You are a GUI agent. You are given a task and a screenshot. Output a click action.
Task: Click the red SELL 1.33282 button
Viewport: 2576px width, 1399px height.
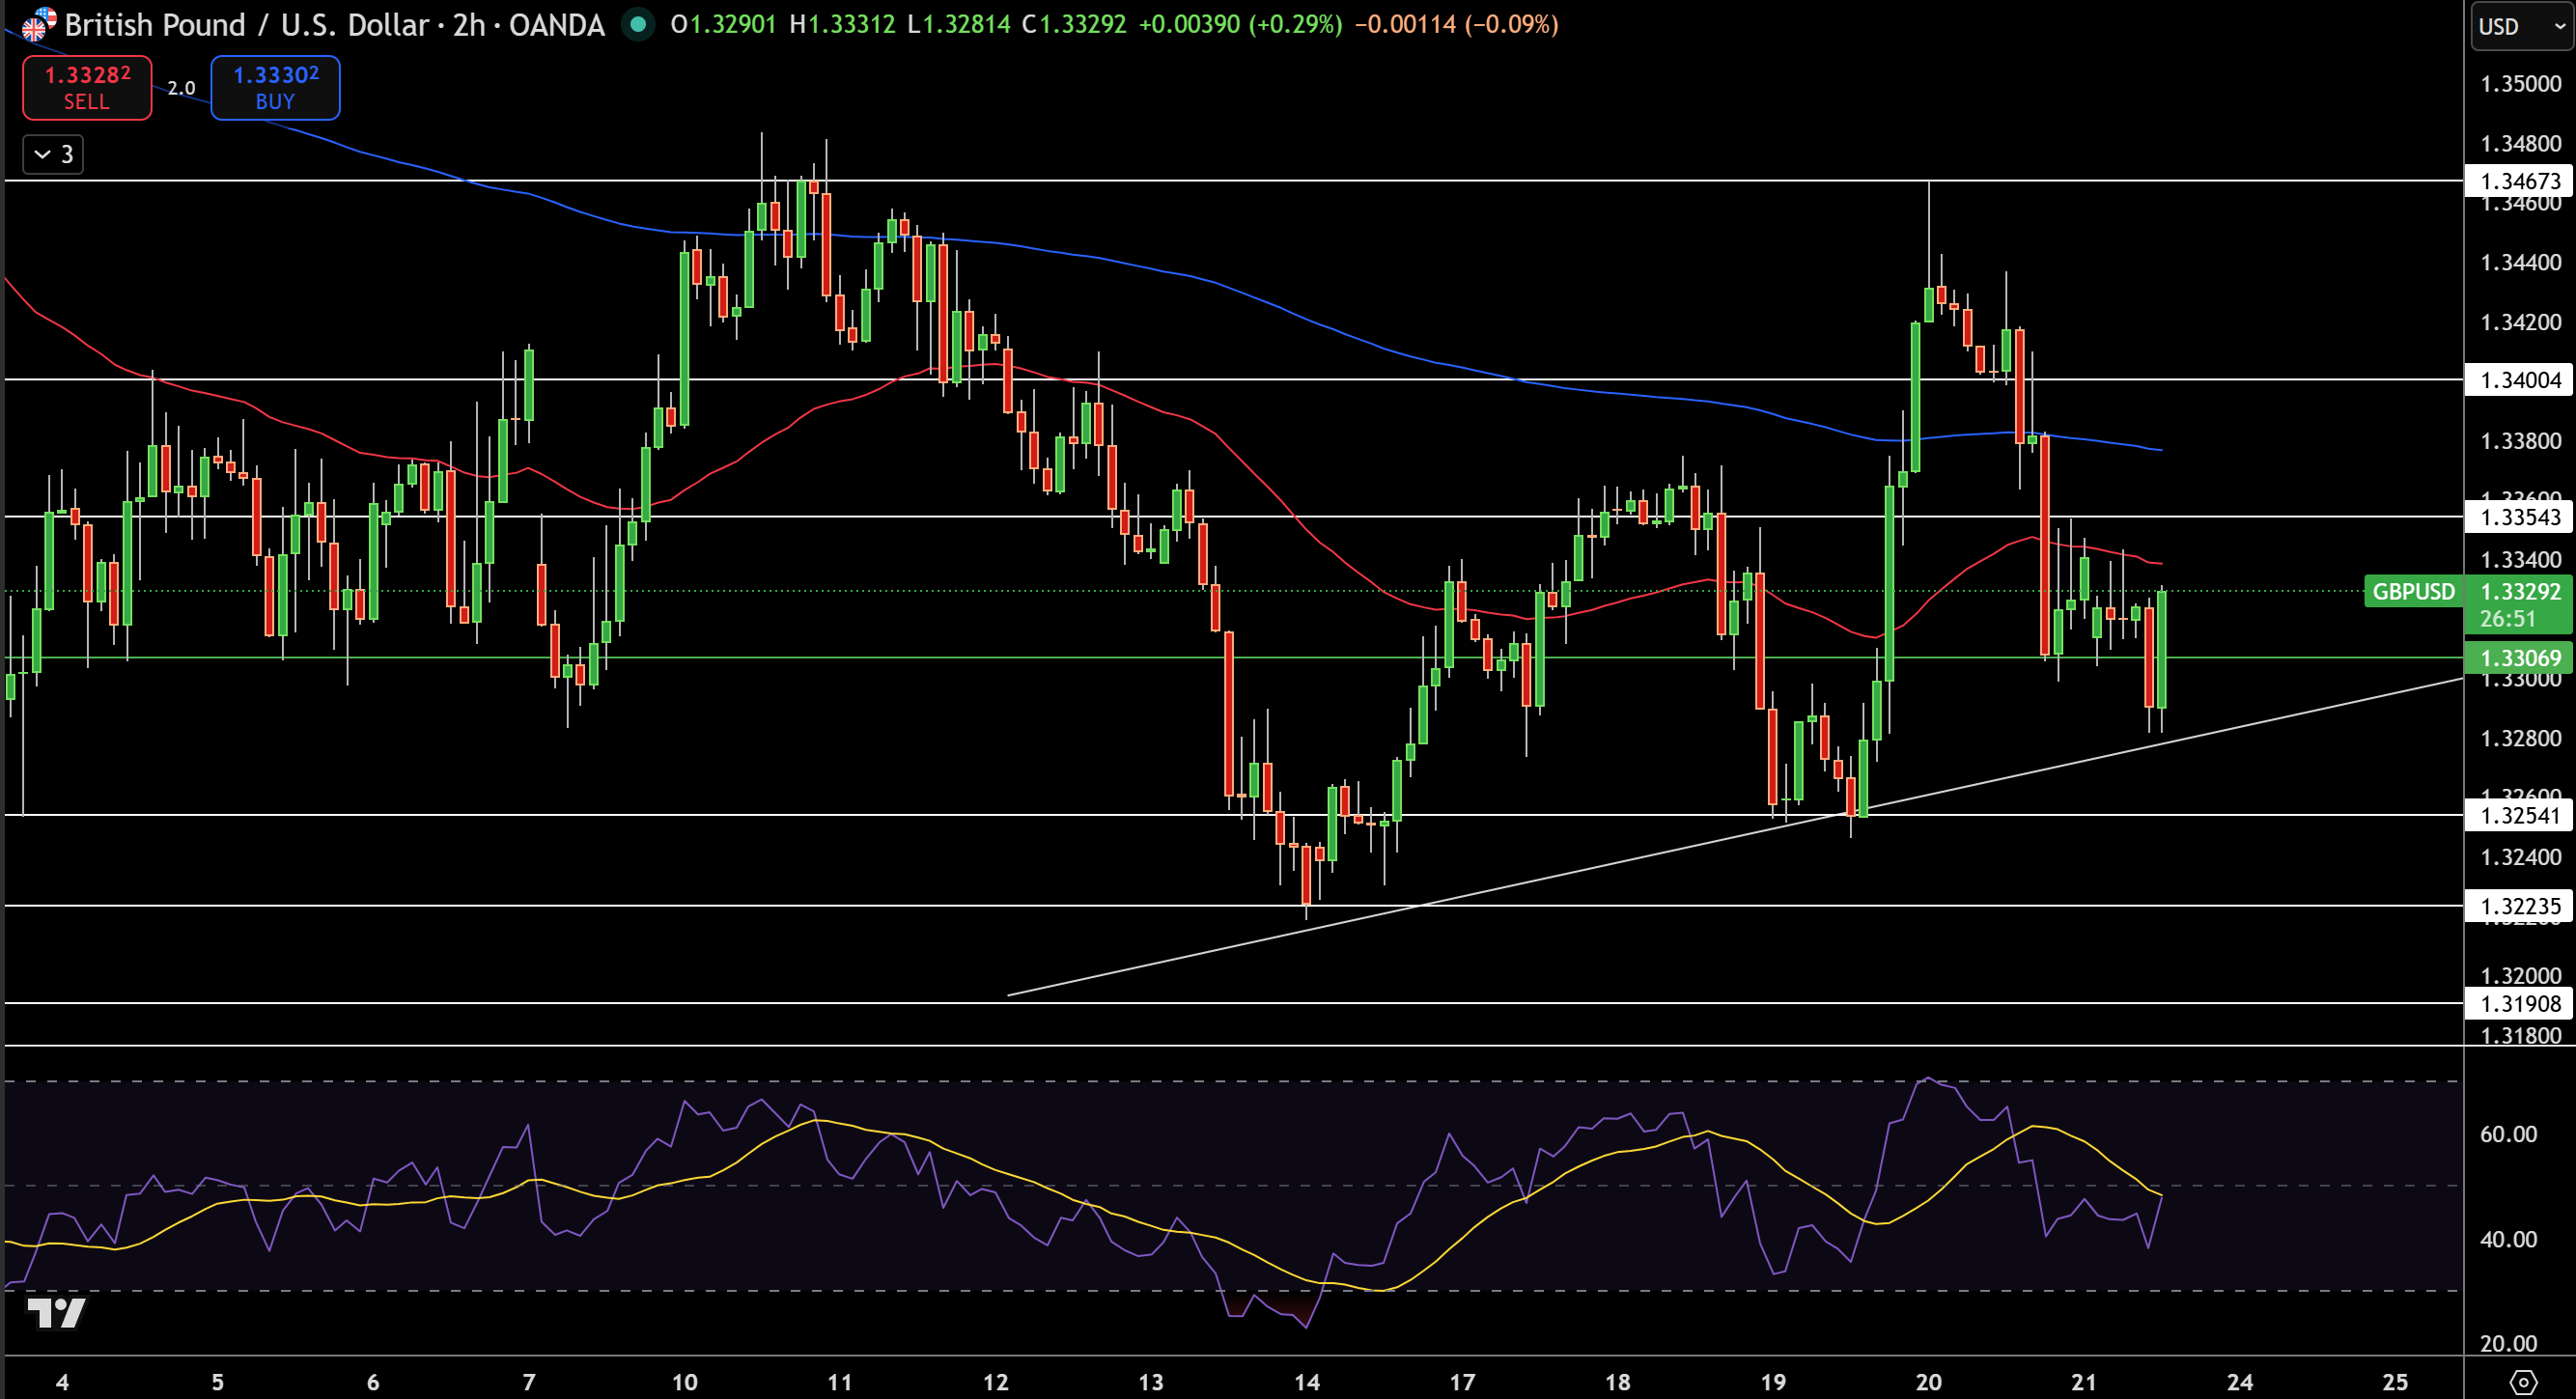pyautogui.click(x=87, y=88)
